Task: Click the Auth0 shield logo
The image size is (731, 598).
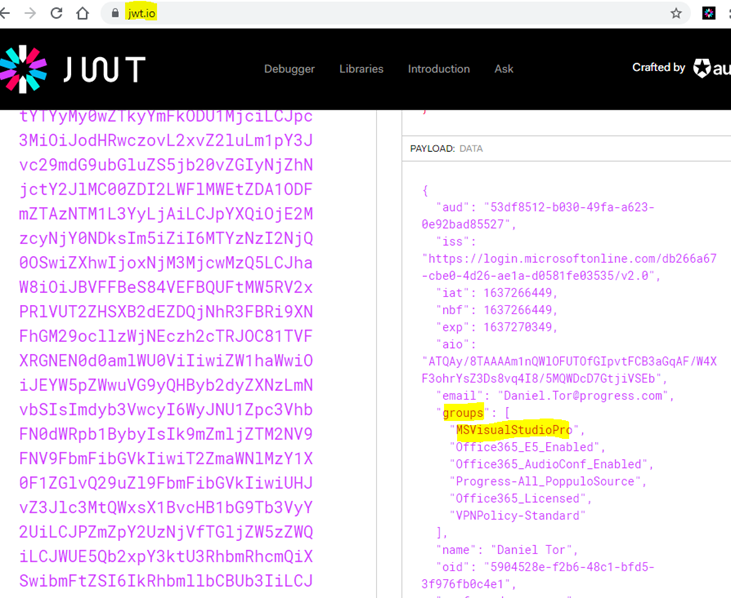Action: [x=702, y=68]
